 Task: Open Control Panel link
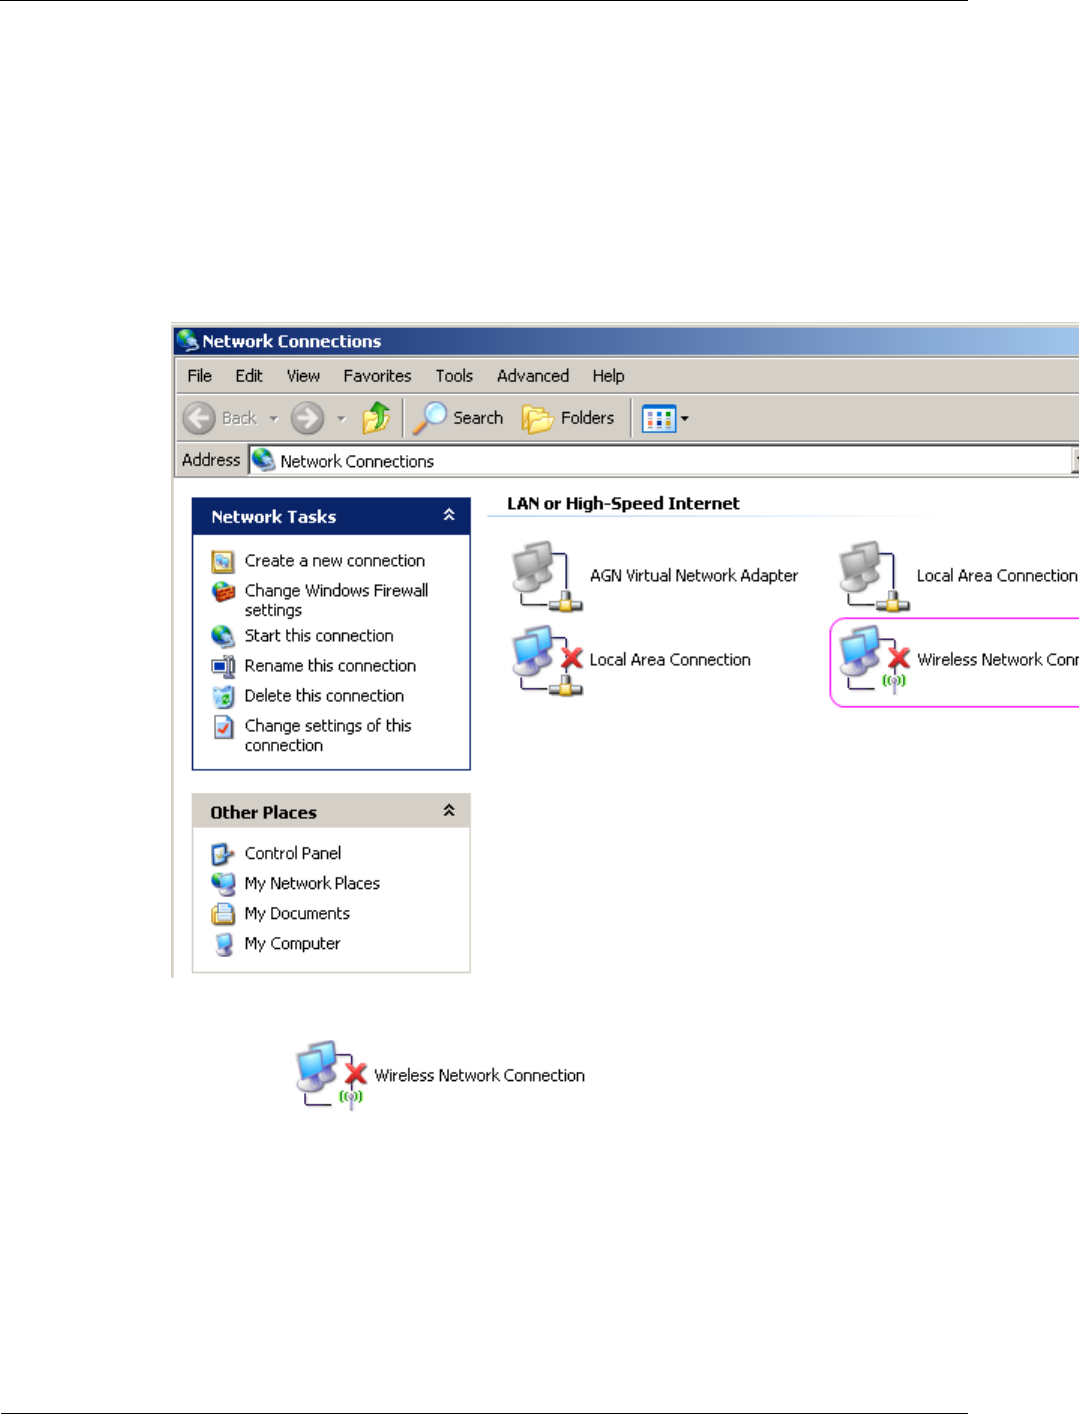293,853
